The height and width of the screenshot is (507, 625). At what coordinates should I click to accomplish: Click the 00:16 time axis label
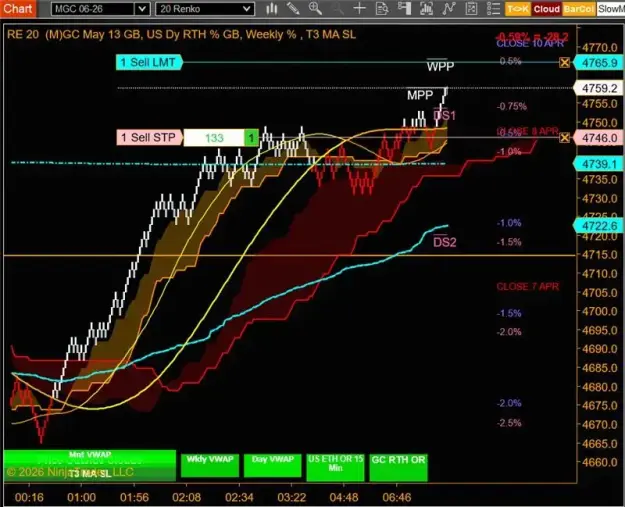click(x=29, y=497)
